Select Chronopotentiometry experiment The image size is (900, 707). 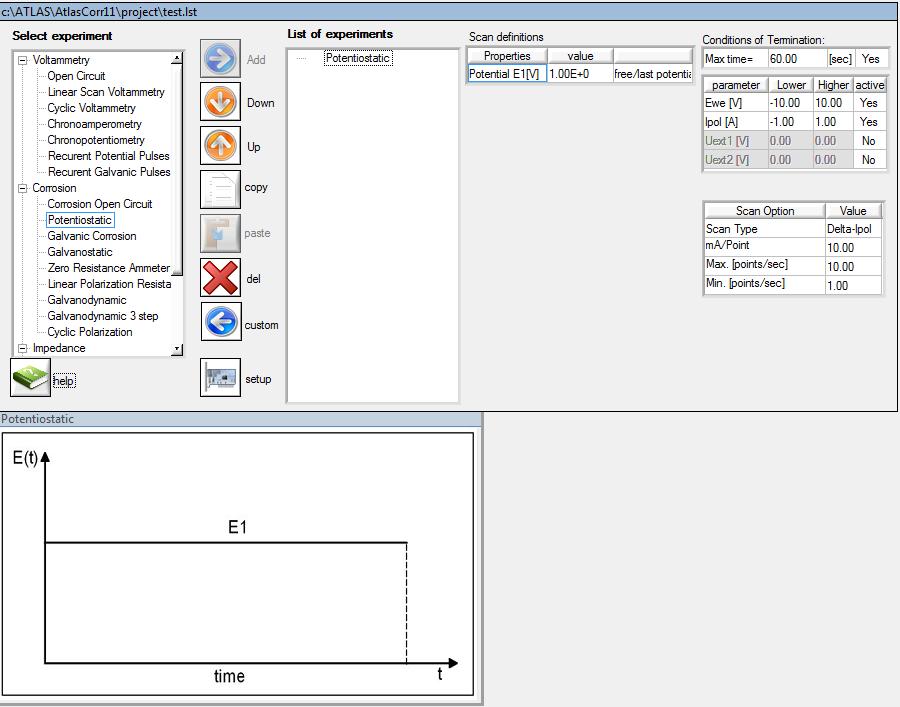pyautogui.click(x=96, y=140)
